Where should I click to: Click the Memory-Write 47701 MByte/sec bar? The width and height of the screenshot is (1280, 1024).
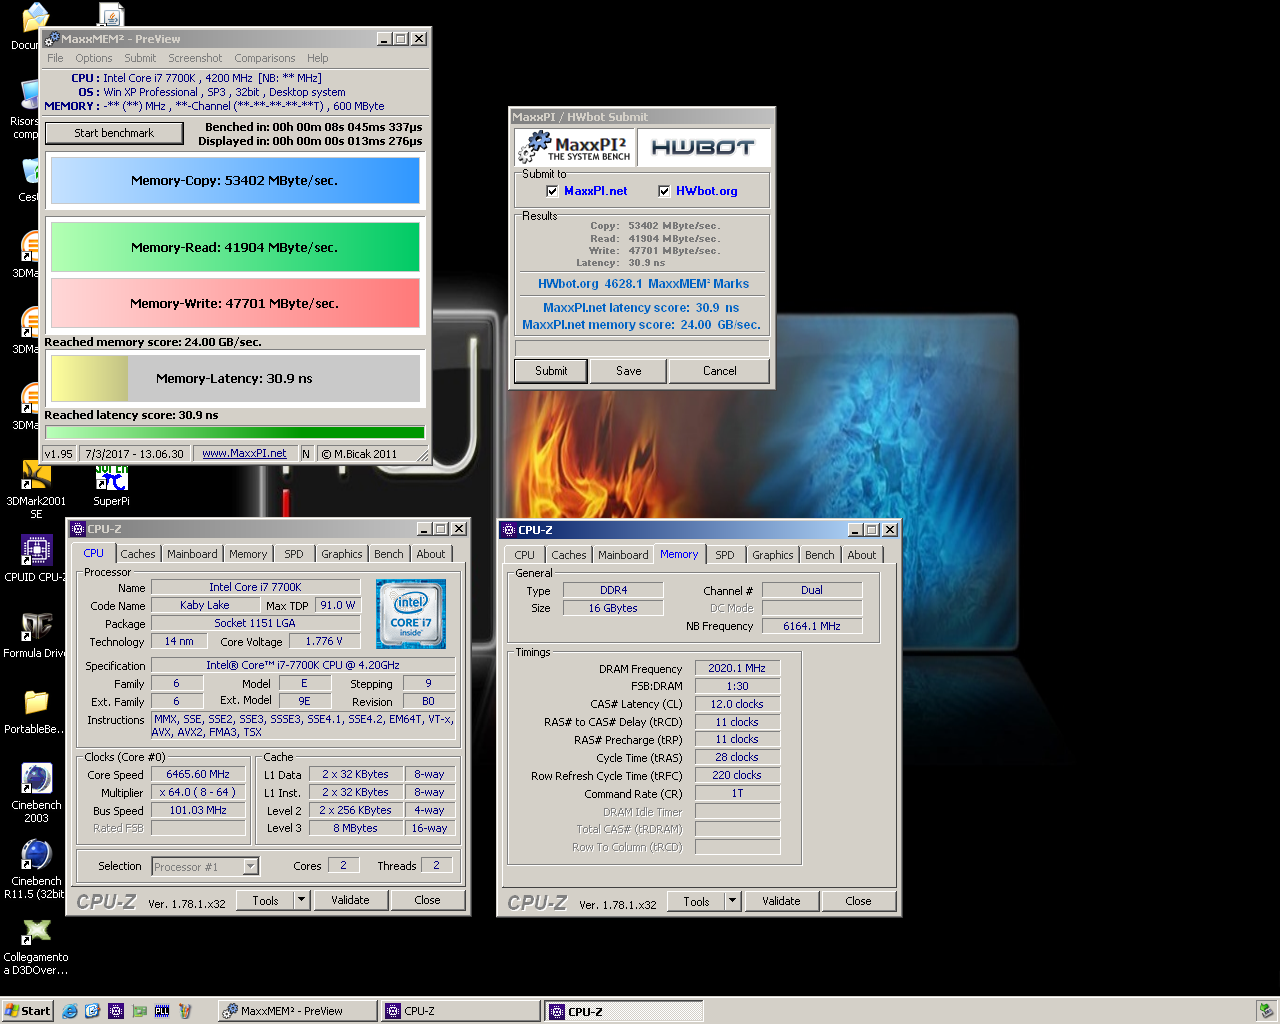(x=235, y=303)
